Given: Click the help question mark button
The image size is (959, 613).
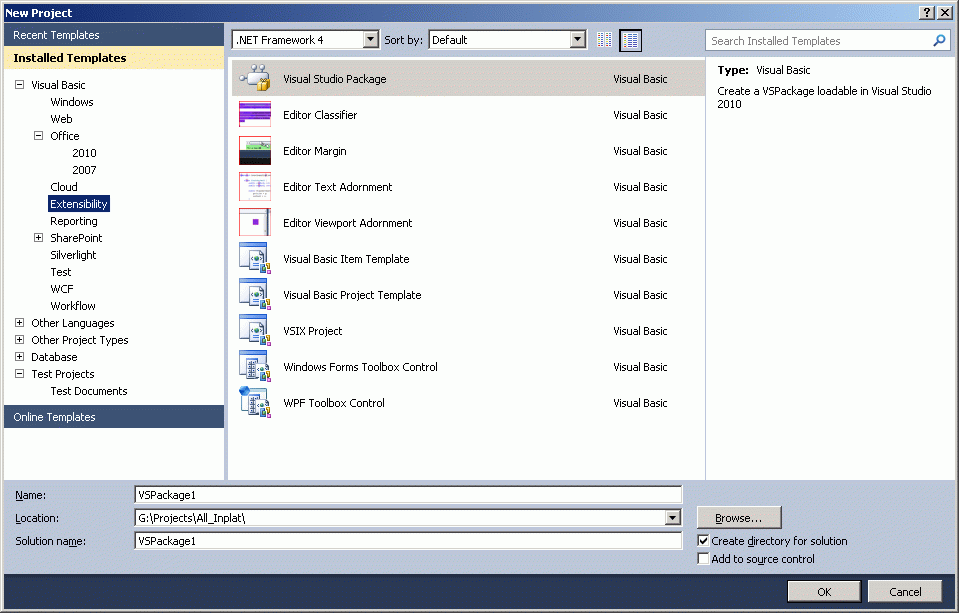Looking at the screenshot, I should (927, 13).
